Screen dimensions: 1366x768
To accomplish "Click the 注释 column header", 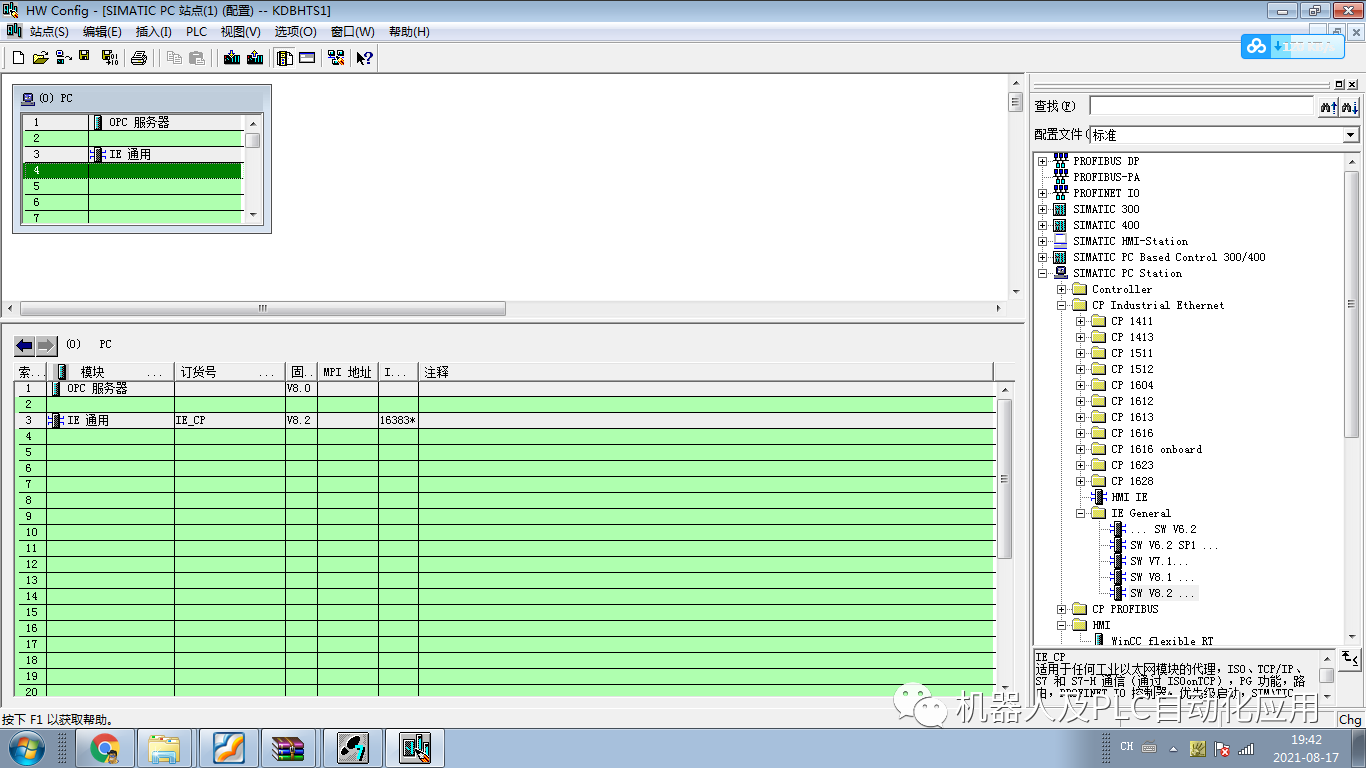I will pos(706,372).
